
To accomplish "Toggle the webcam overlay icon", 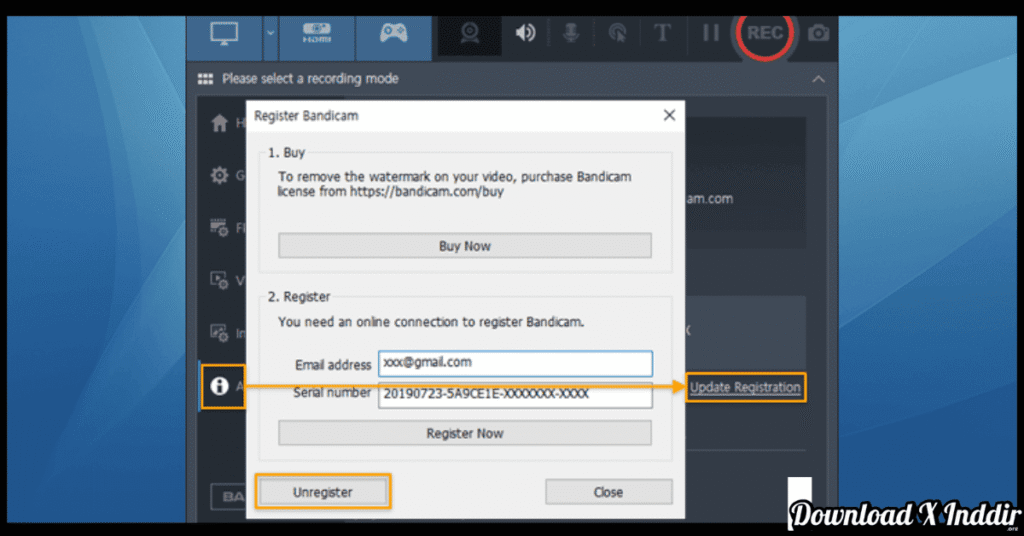I will pyautogui.click(x=470, y=33).
